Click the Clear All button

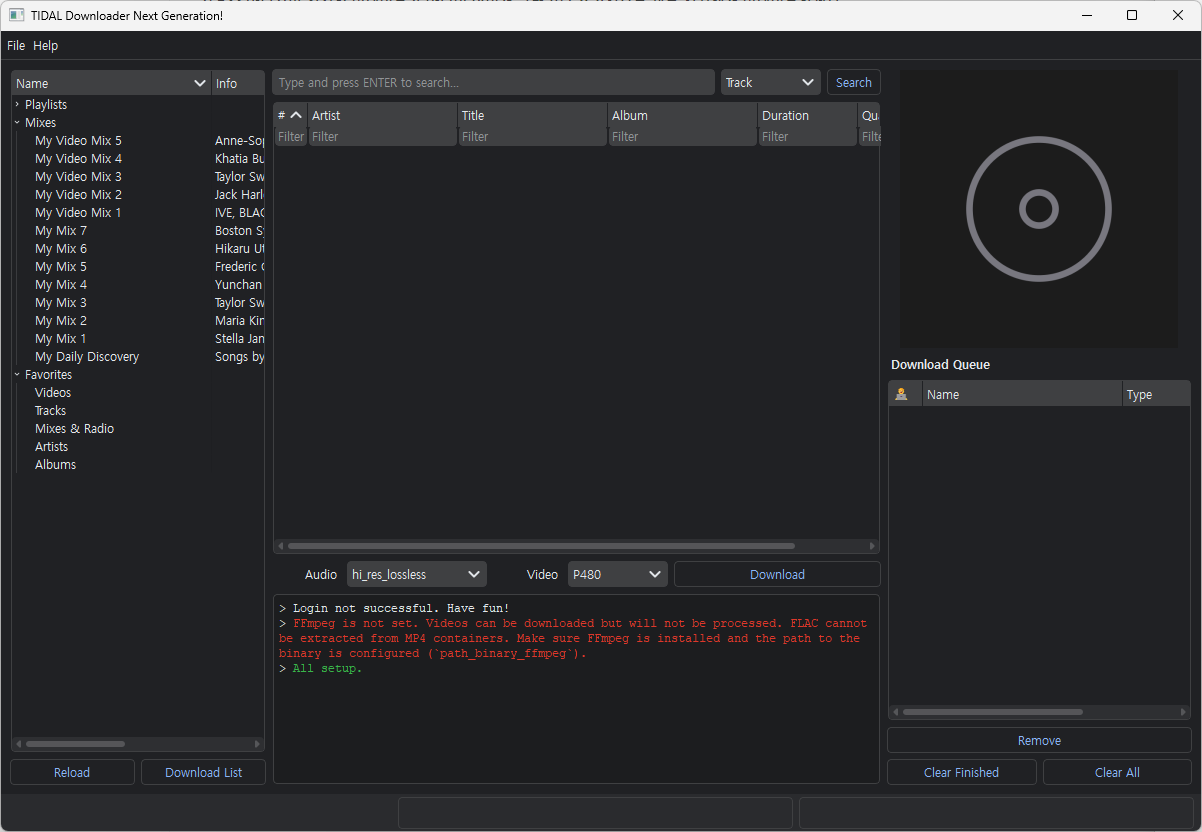(1117, 772)
